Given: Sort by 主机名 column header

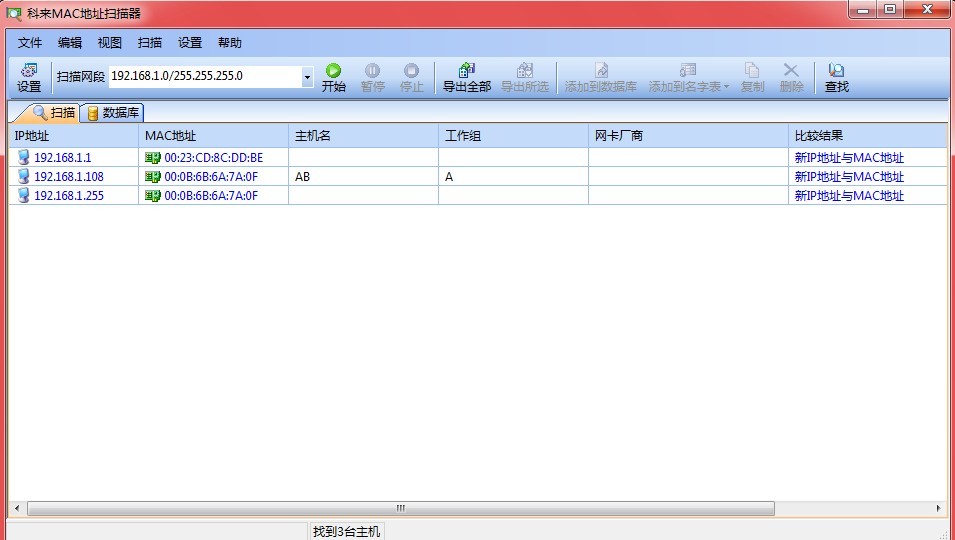Looking at the screenshot, I should 364,135.
